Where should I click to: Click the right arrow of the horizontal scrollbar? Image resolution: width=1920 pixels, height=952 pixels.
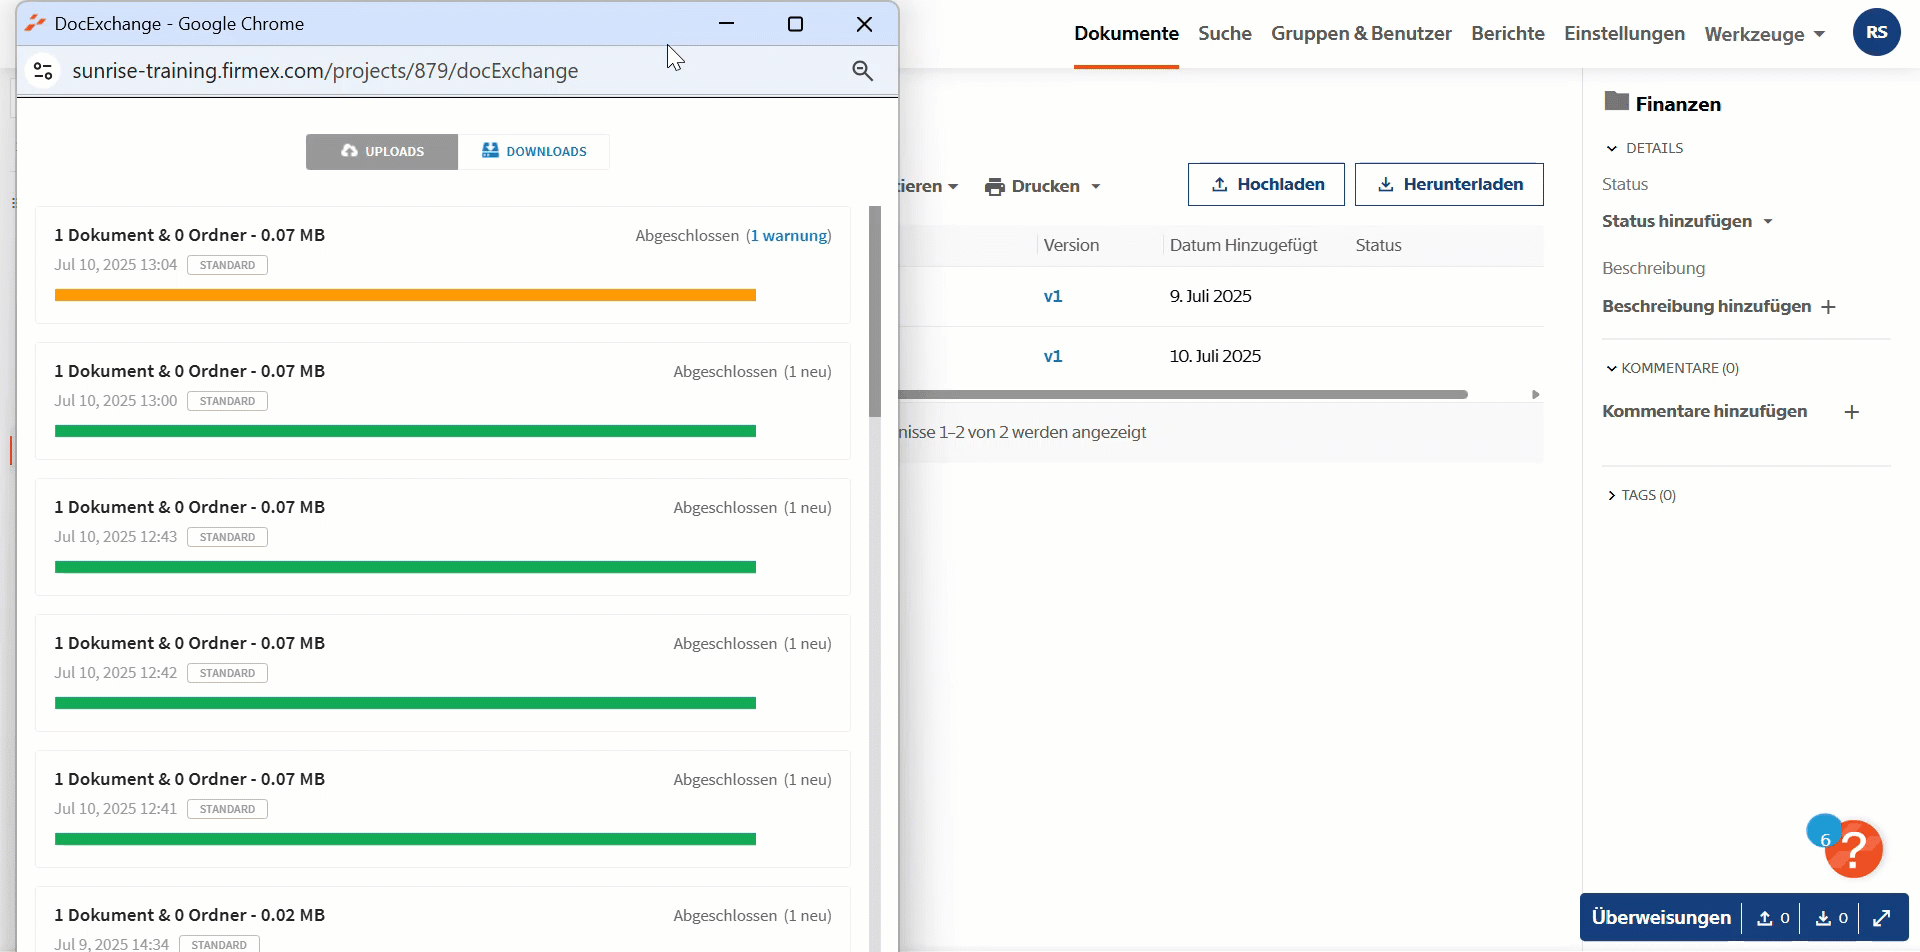[1536, 395]
